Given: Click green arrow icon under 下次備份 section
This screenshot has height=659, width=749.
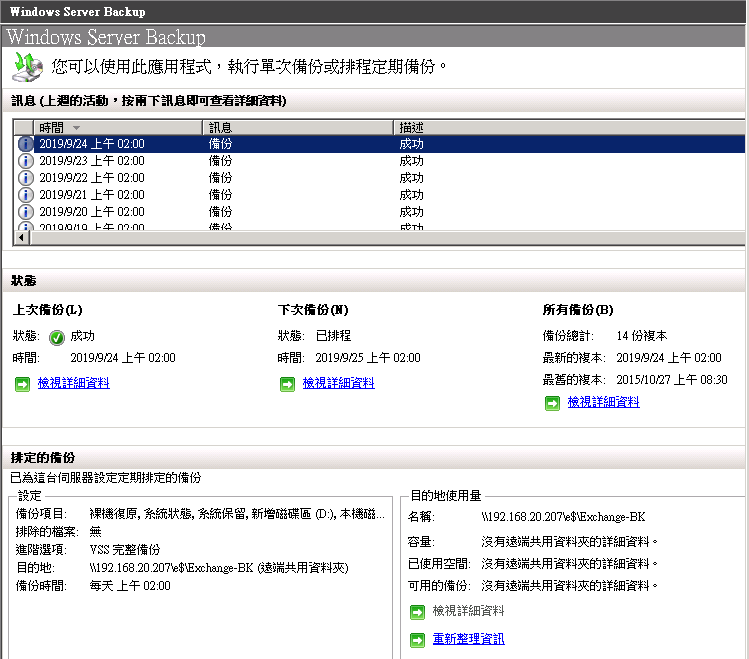Looking at the screenshot, I should [x=288, y=384].
